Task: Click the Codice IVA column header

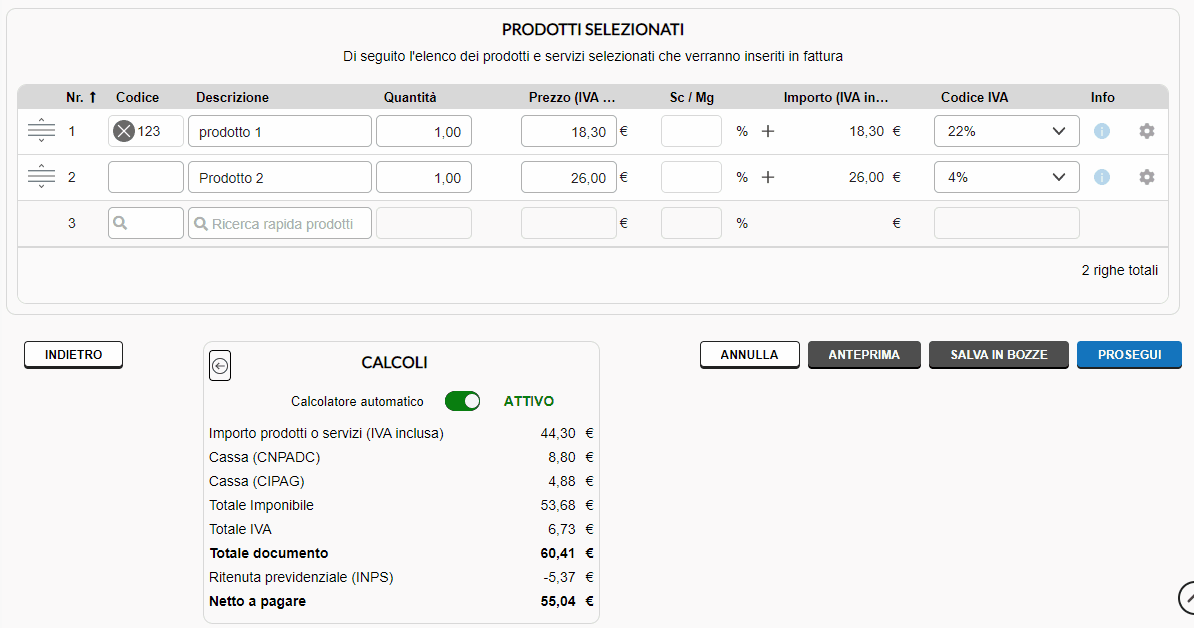Action: (974, 97)
